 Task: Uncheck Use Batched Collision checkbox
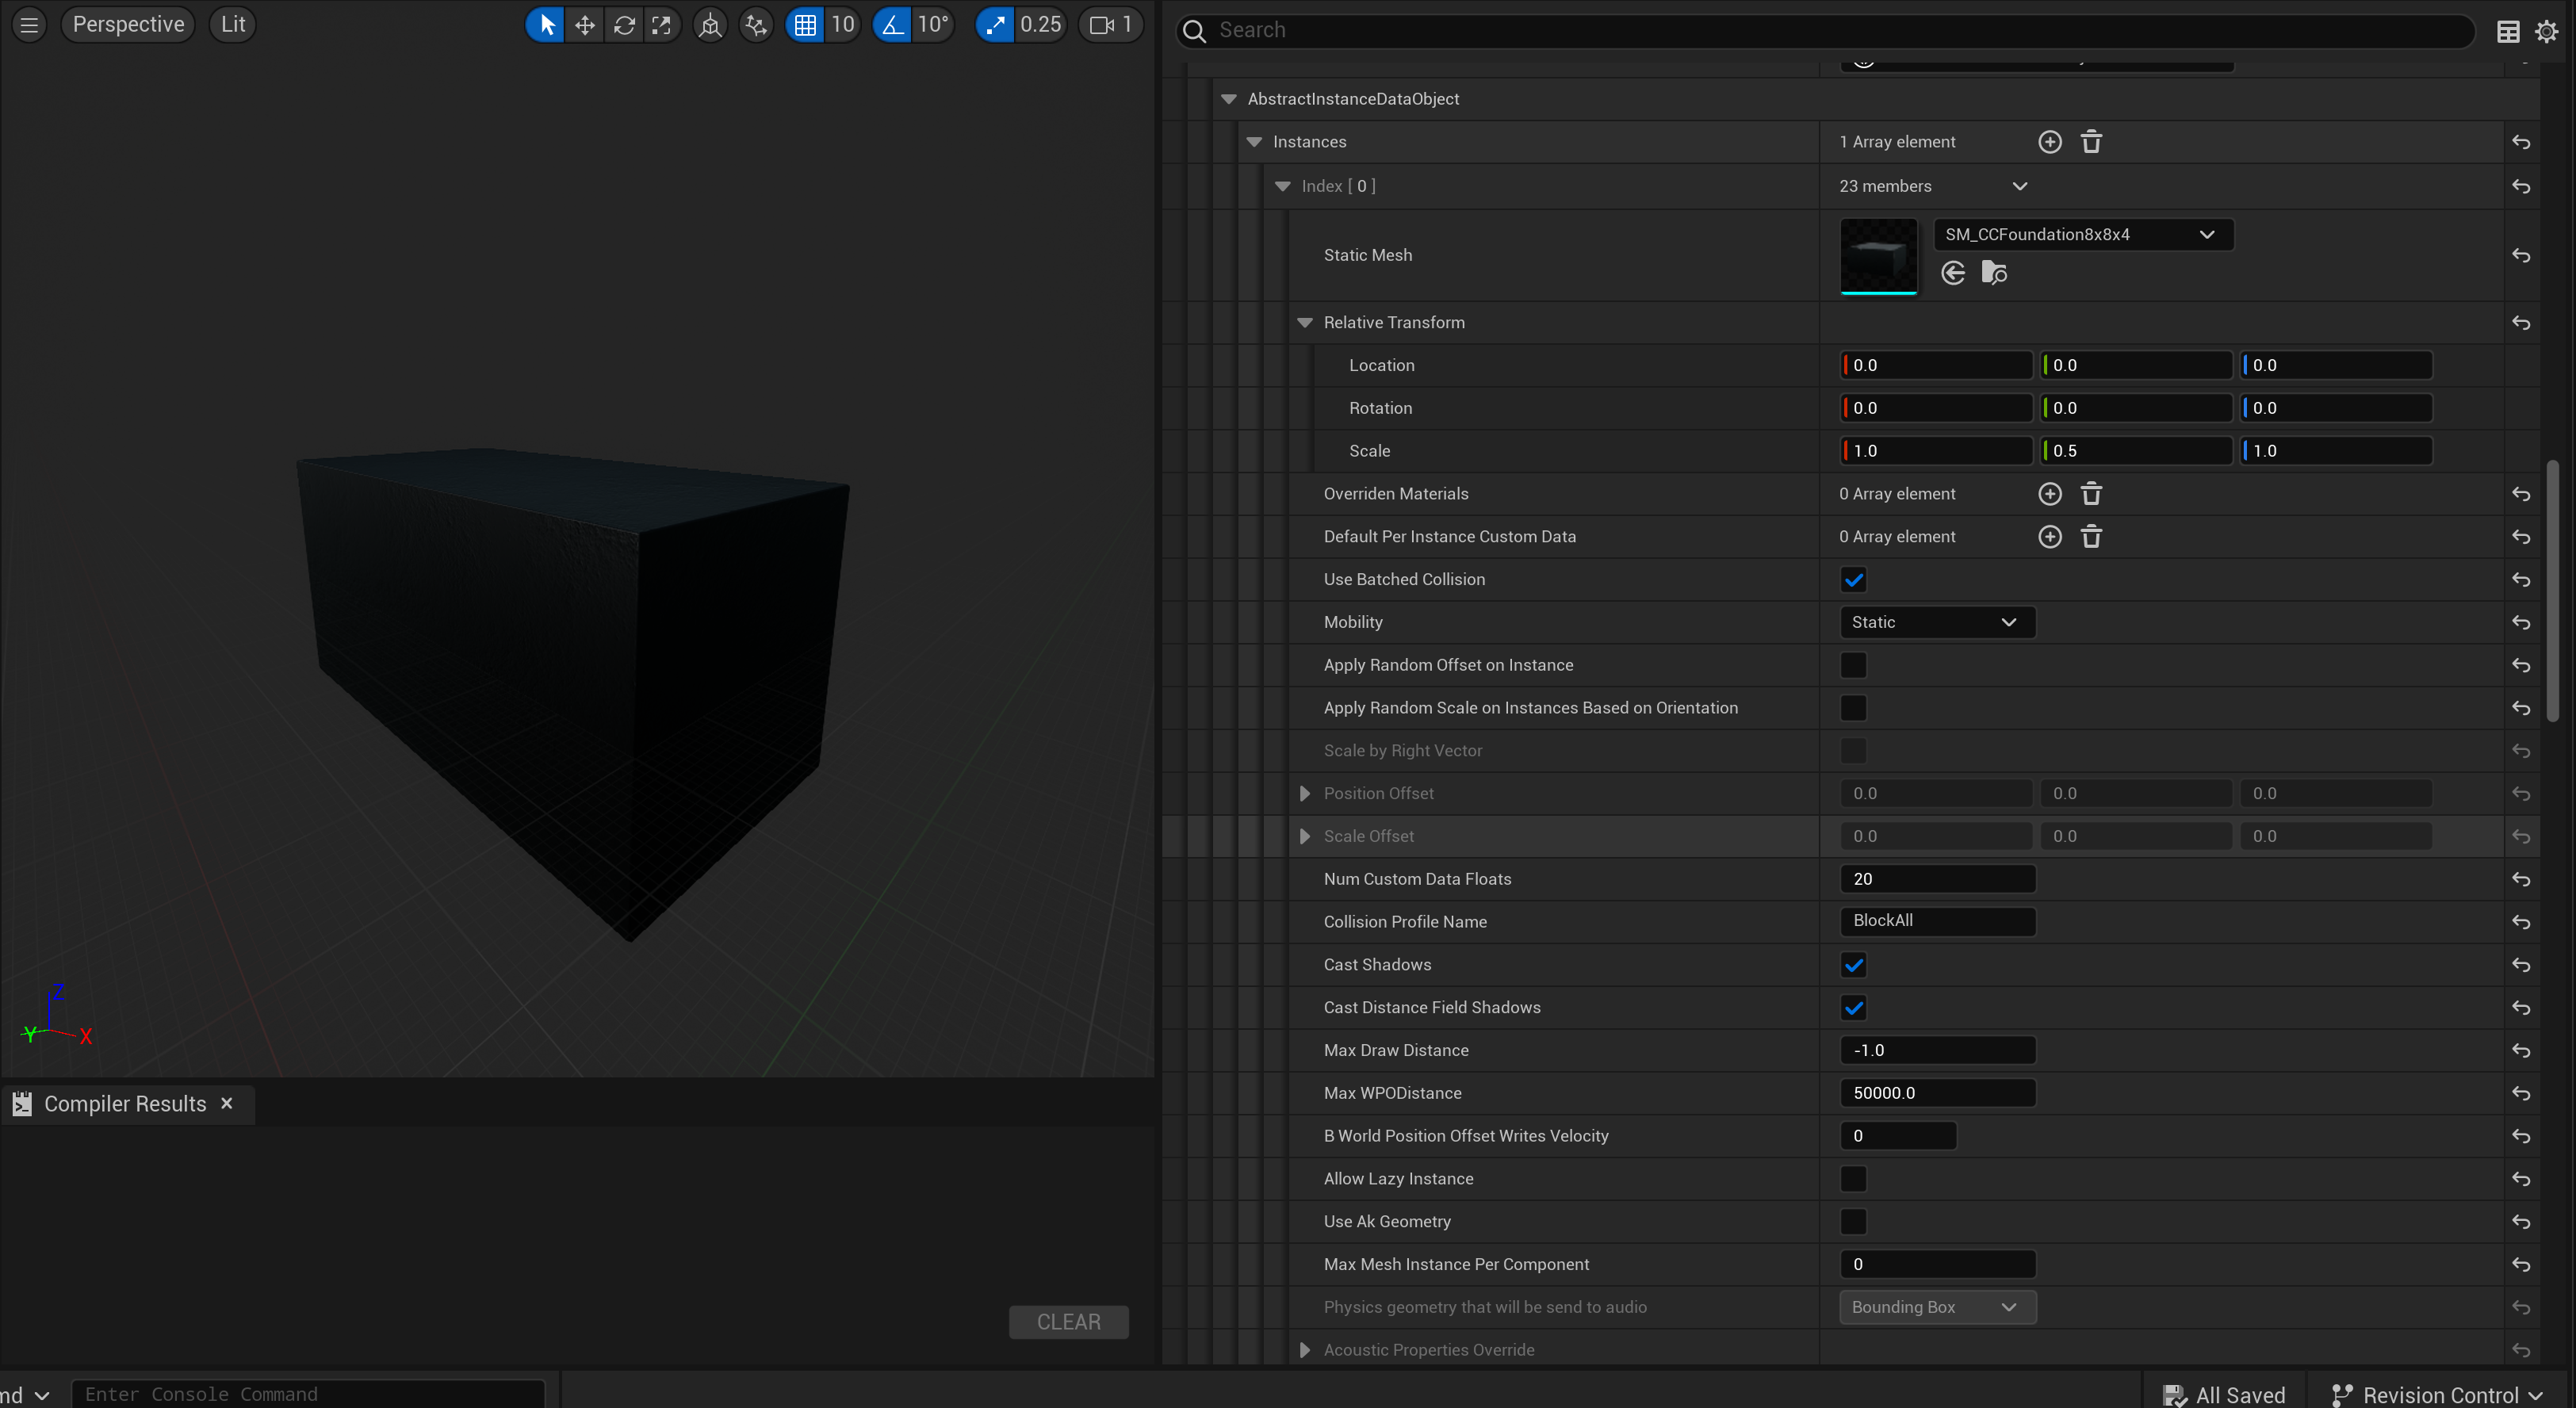click(x=1853, y=580)
